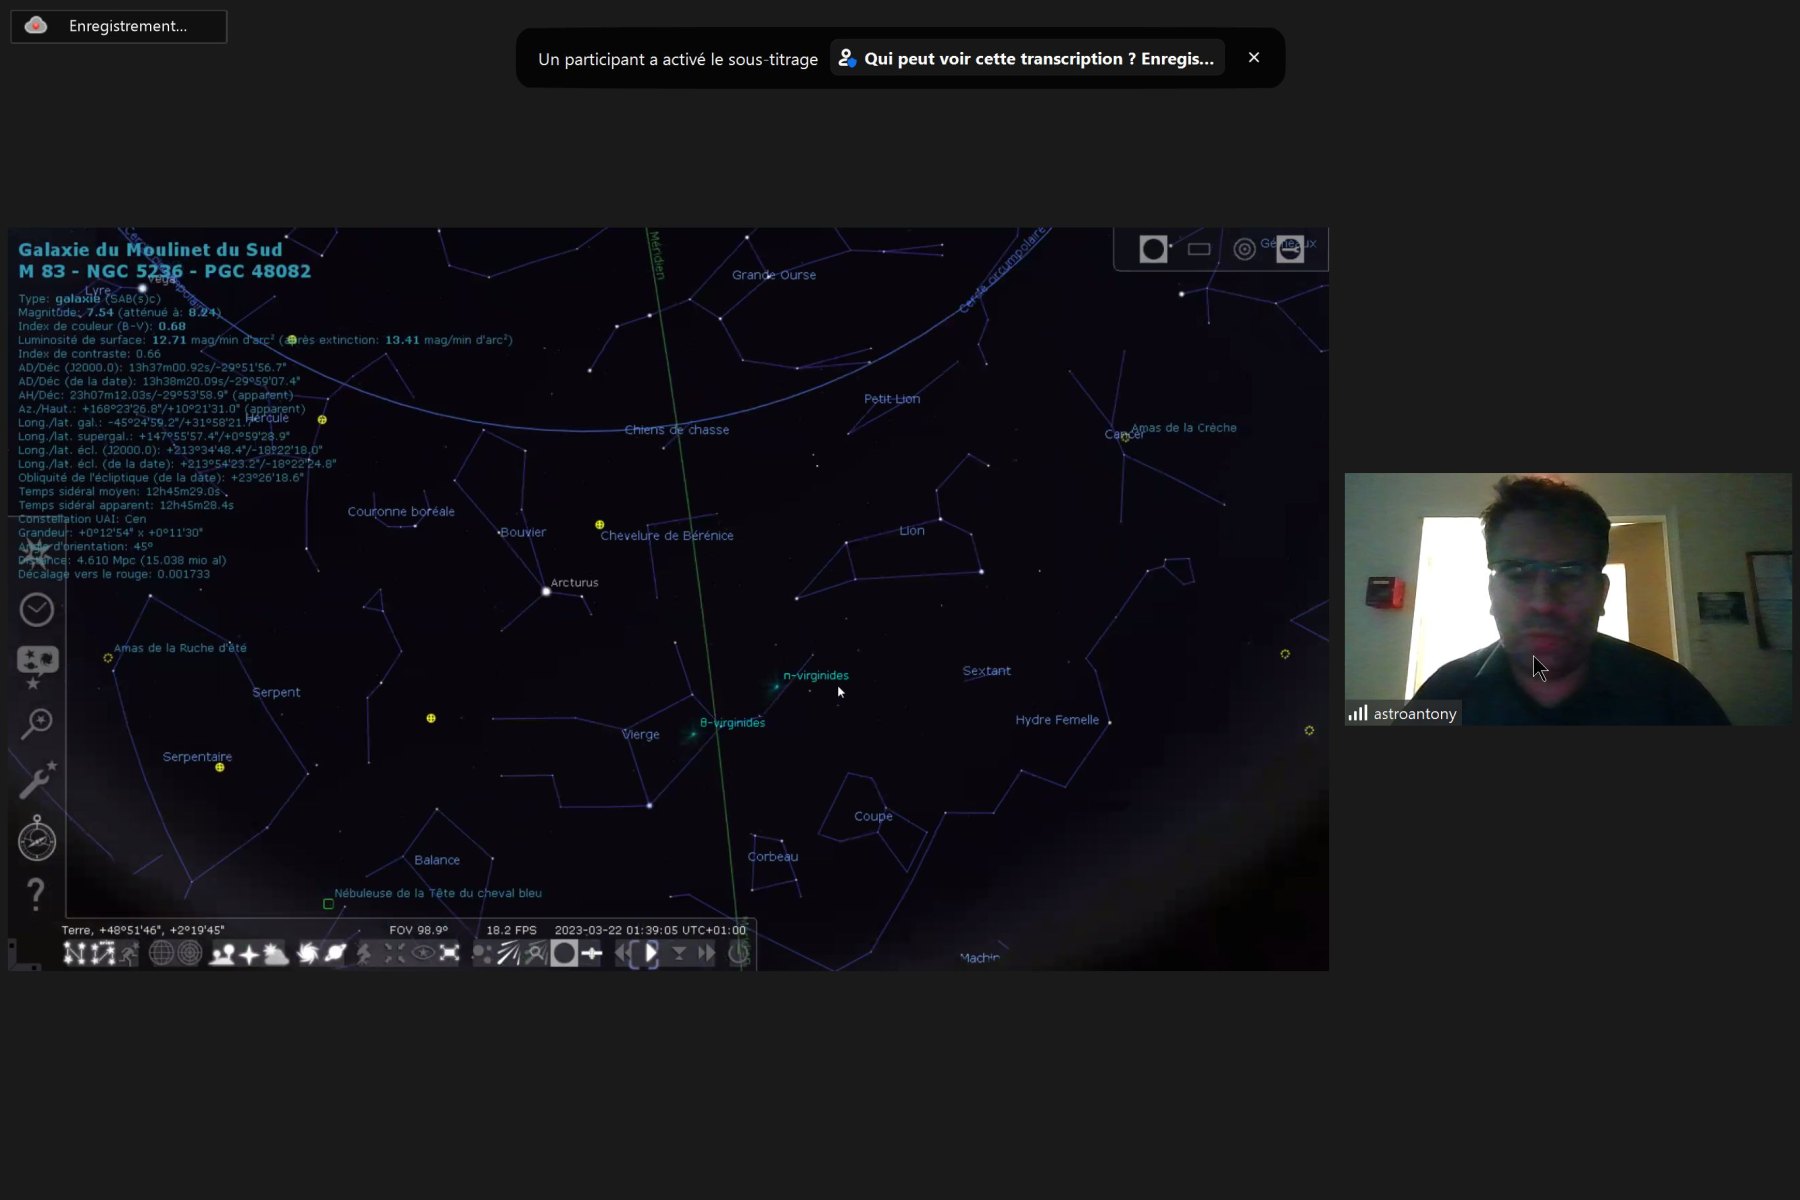Toggle the sensor frame rectangle icon
The image size is (1800, 1200).
(x=1199, y=249)
